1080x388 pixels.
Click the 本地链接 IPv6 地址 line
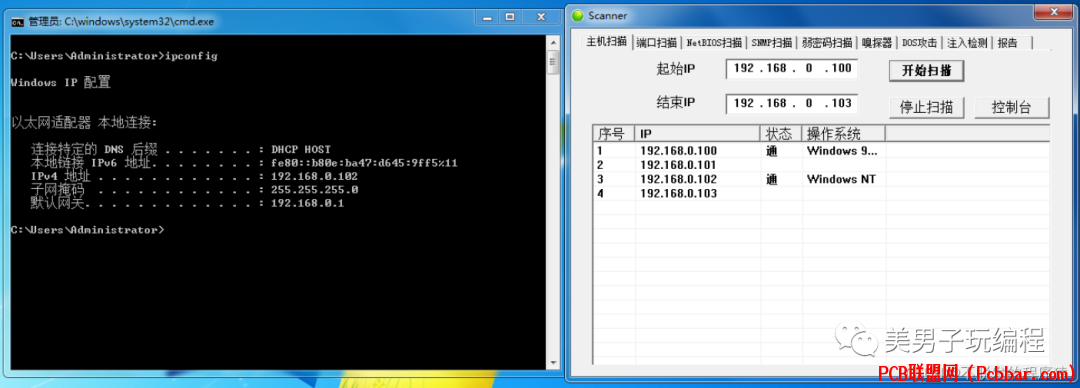(x=245, y=163)
